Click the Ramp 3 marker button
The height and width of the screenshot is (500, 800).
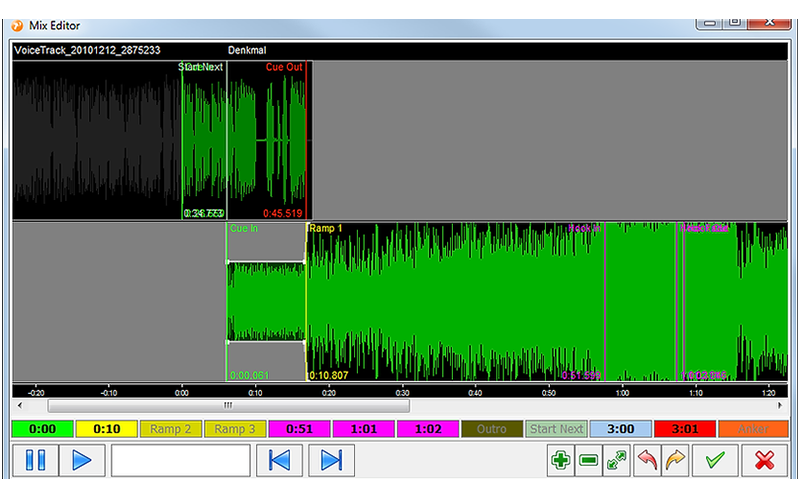[x=235, y=429]
